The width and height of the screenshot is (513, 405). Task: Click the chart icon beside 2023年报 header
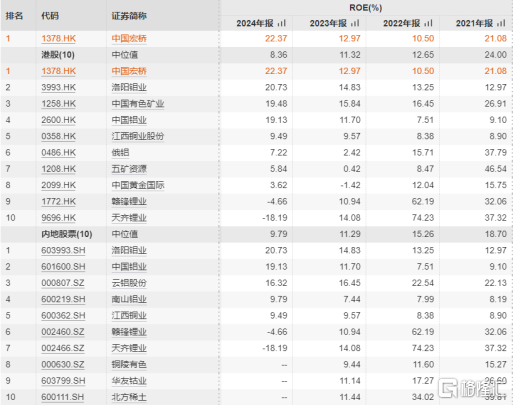point(355,23)
